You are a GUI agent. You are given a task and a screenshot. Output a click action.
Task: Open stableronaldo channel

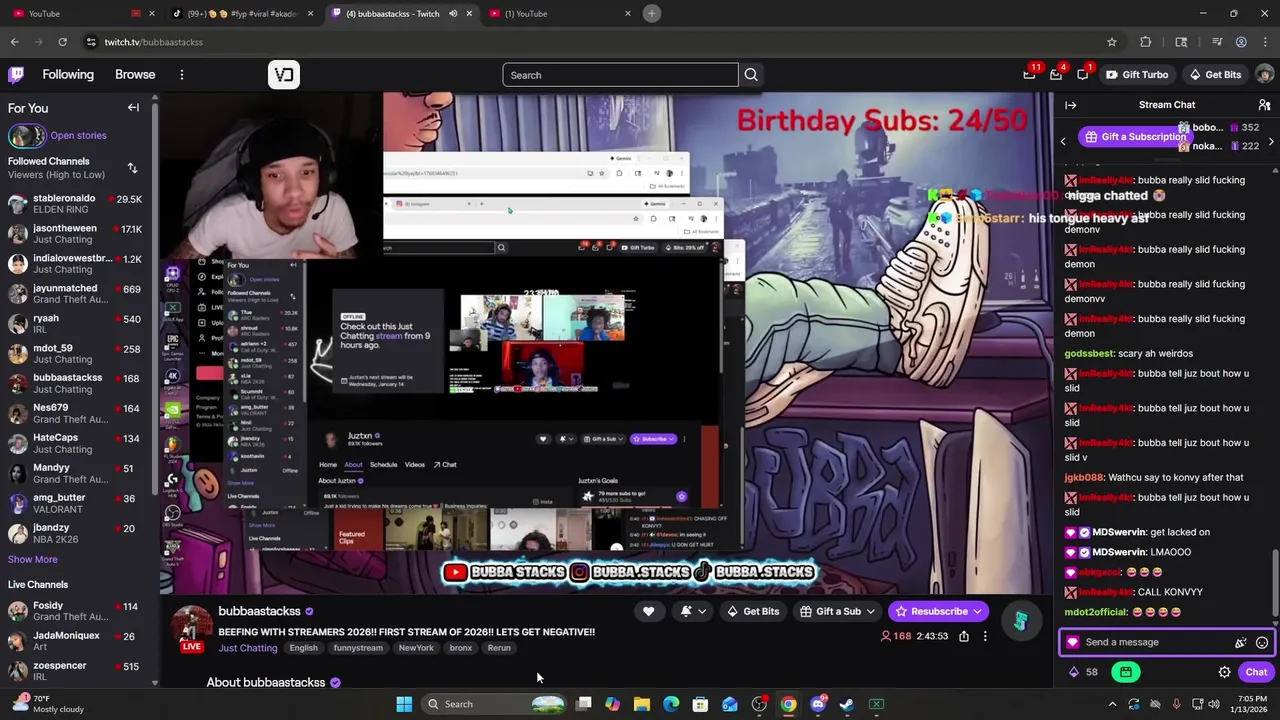pos(75,203)
